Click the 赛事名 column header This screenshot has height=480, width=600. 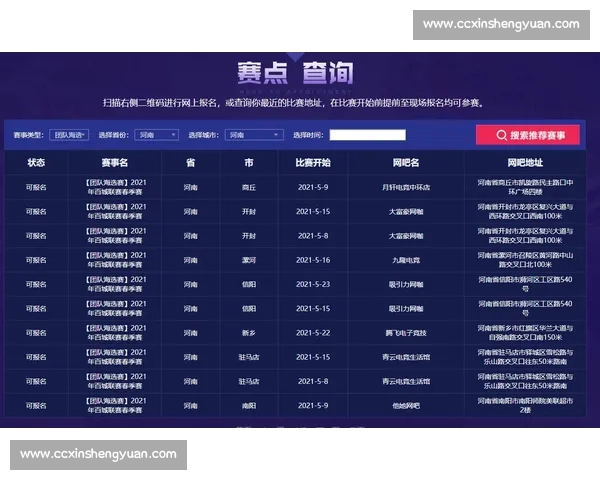(x=115, y=163)
